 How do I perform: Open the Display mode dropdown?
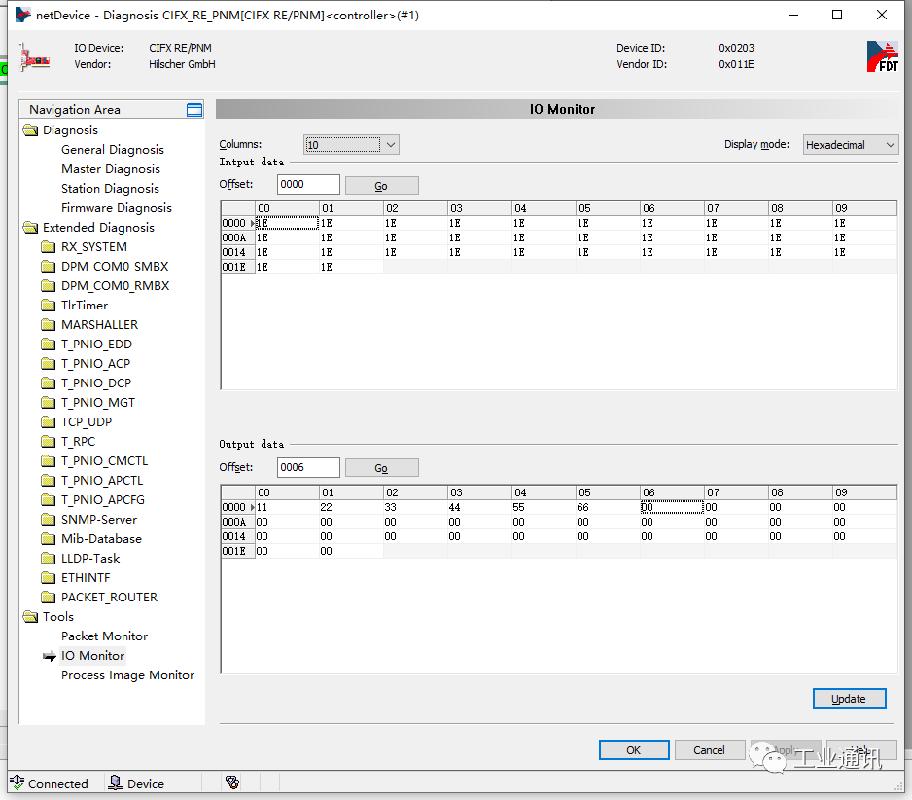[850, 144]
